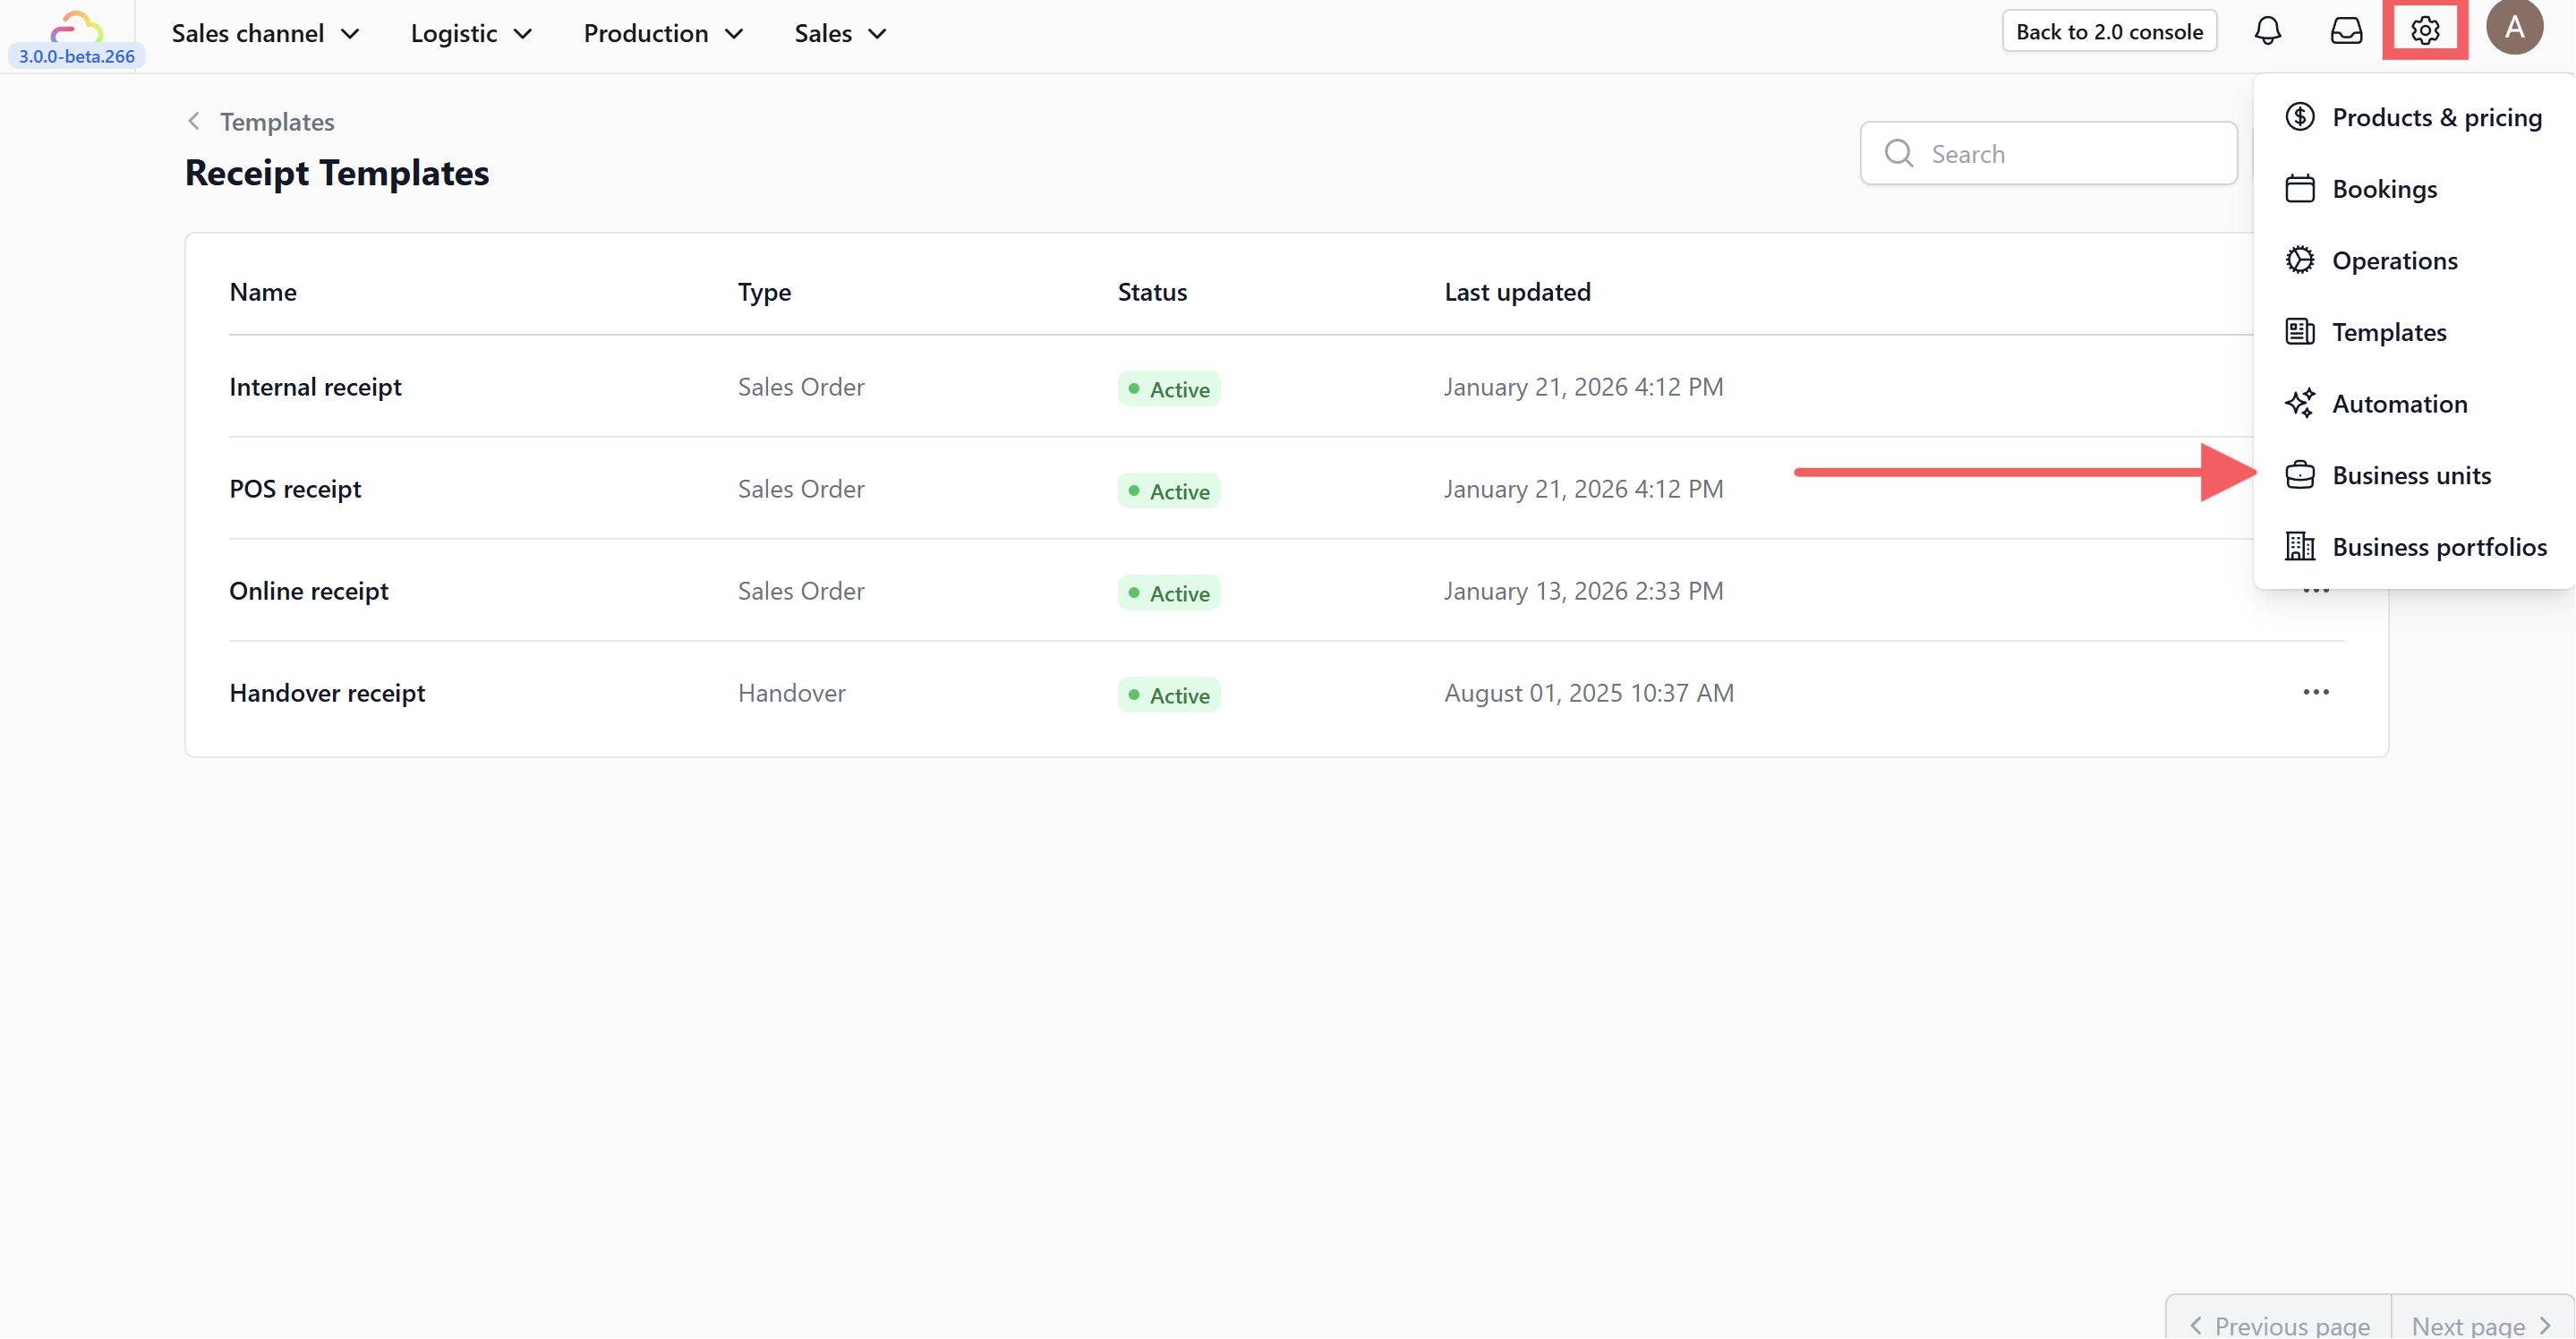Go back via Templates breadcrumb link
This screenshot has width=2576, height=1339.
point(276,122)
